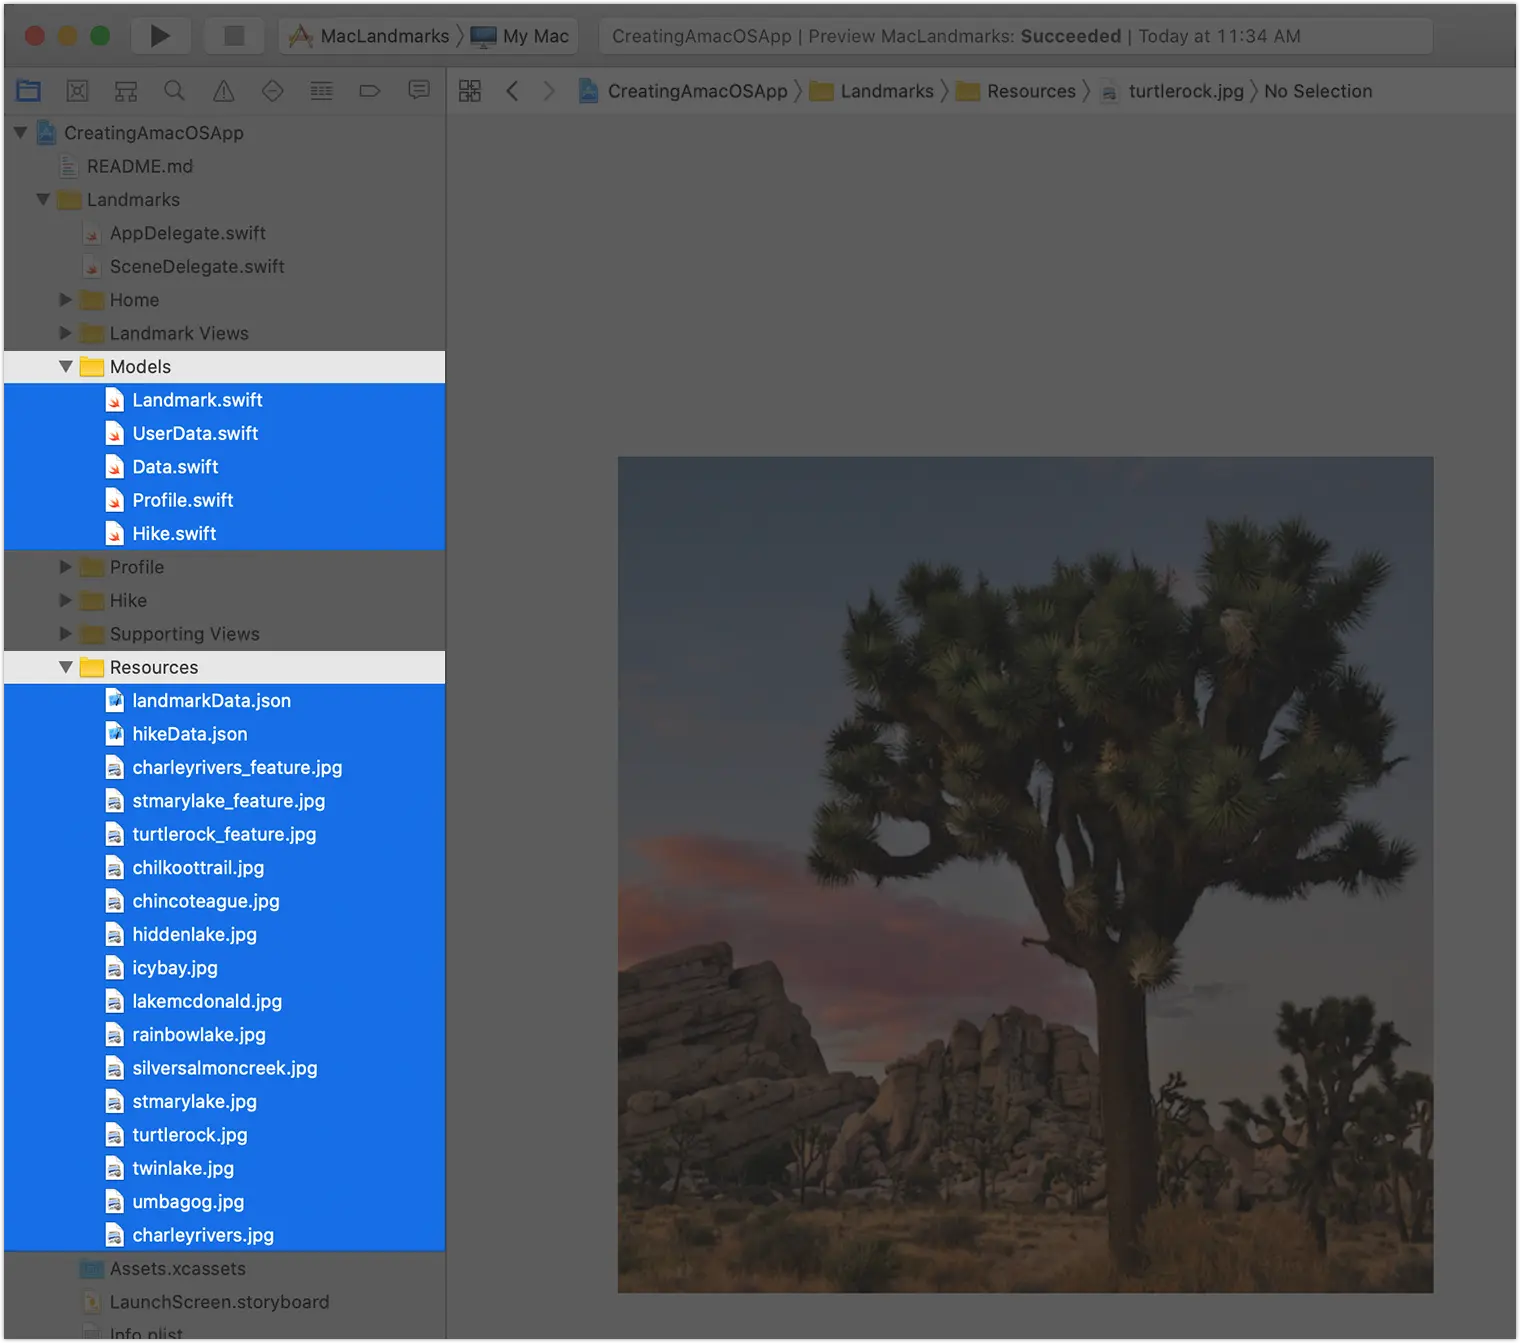Expand the Home folder

coord(65,300)
